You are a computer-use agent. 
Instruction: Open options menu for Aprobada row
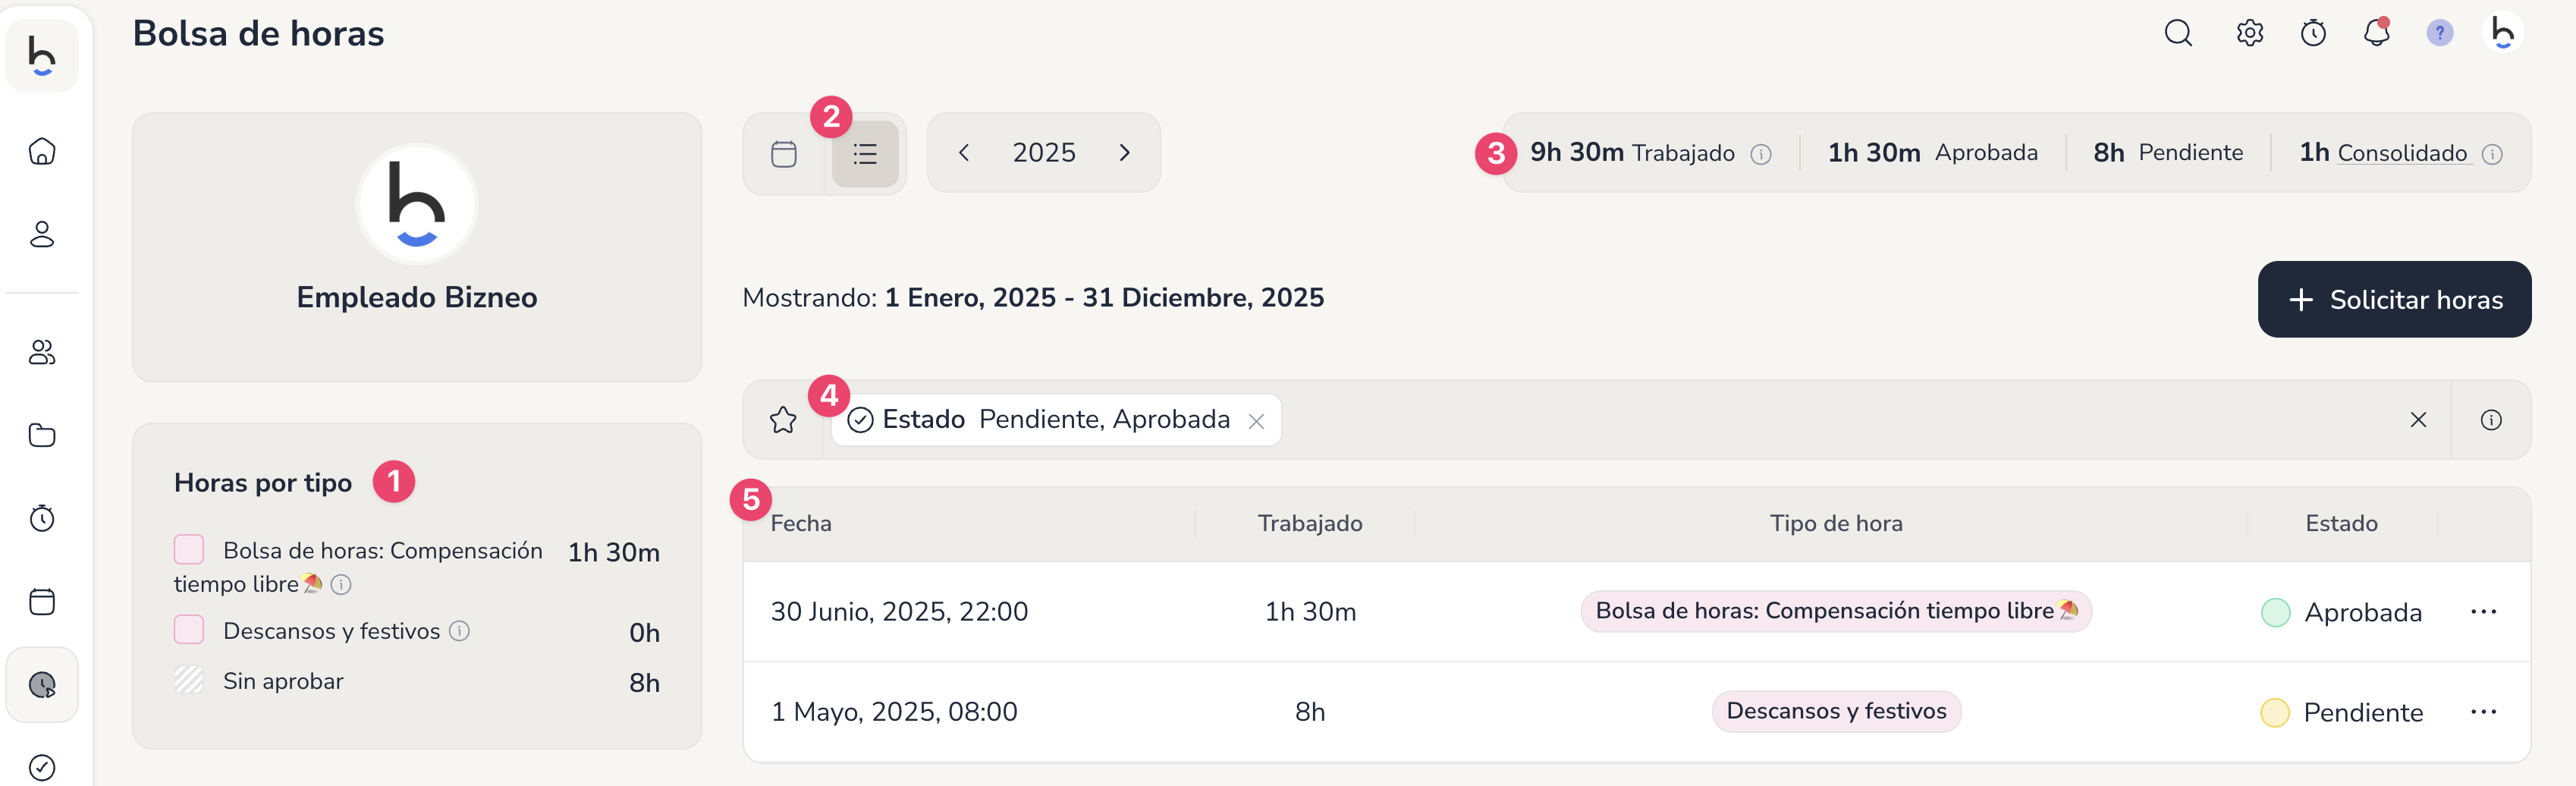pyautogui.click(x=2483, y=612)
